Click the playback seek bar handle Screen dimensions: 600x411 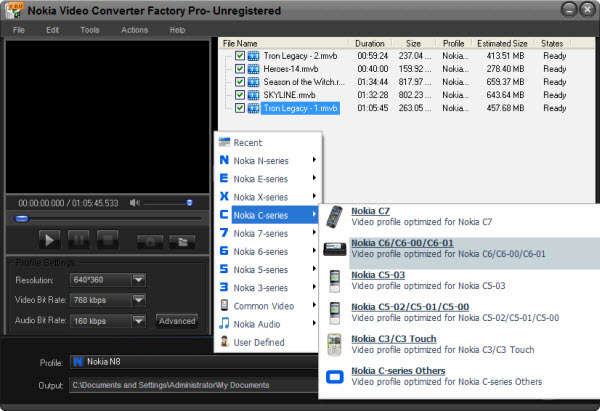pos(21,219)
